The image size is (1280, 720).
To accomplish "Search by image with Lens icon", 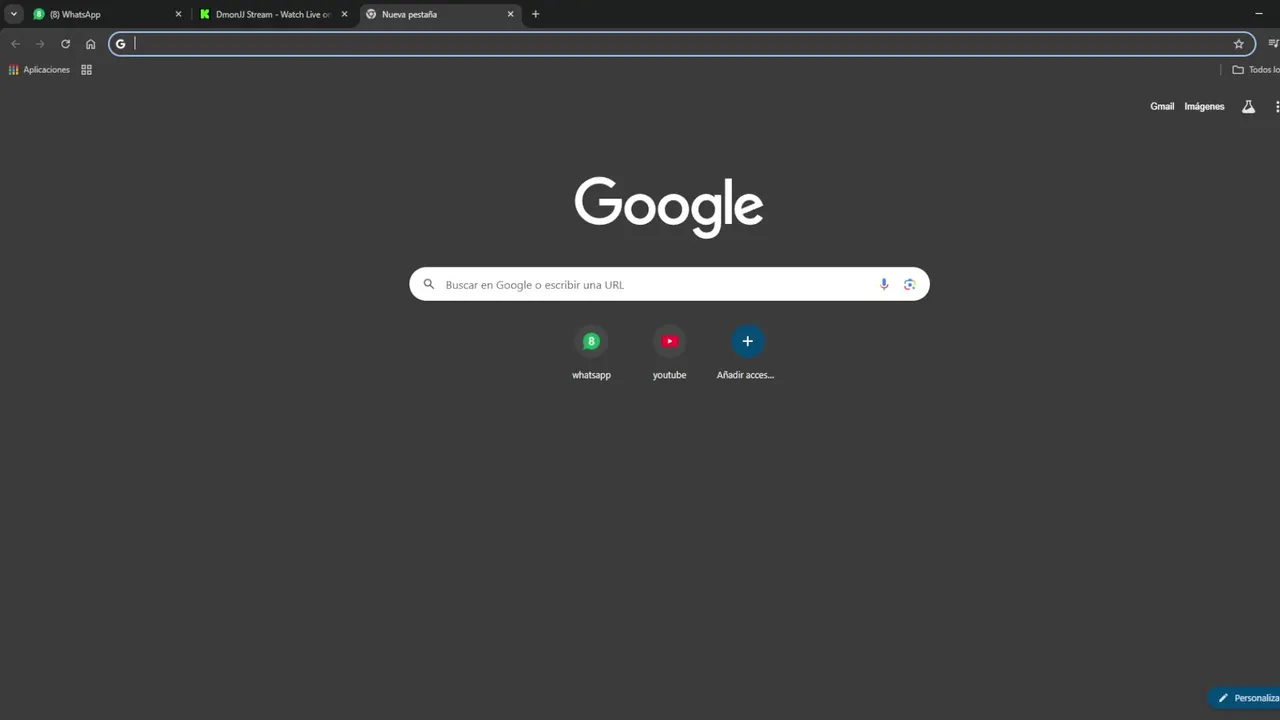I will tap(909, 284).
